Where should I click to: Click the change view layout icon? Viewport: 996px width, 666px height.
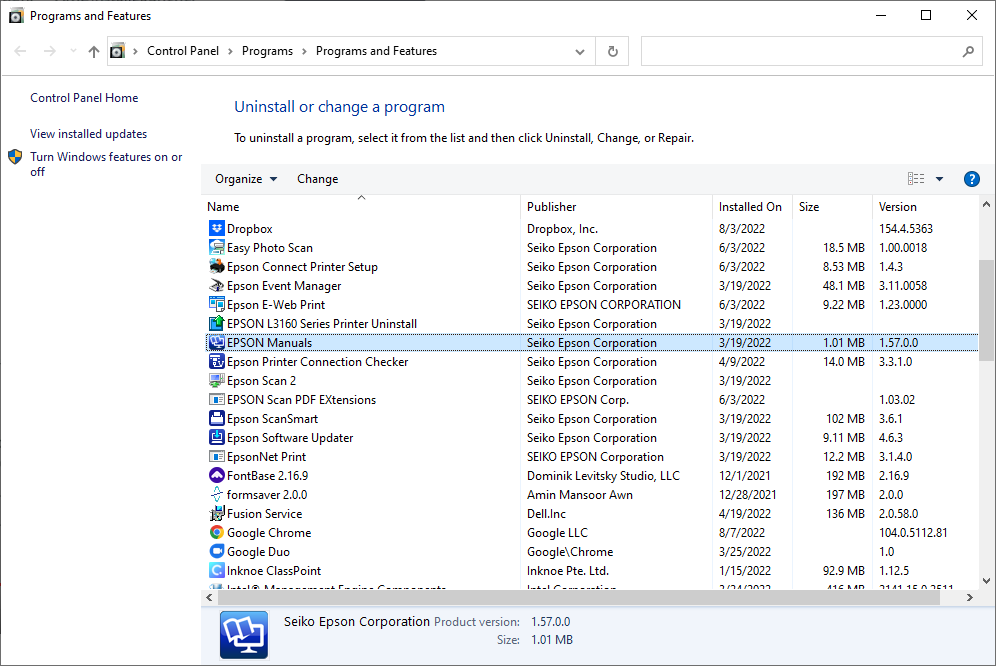916,179
